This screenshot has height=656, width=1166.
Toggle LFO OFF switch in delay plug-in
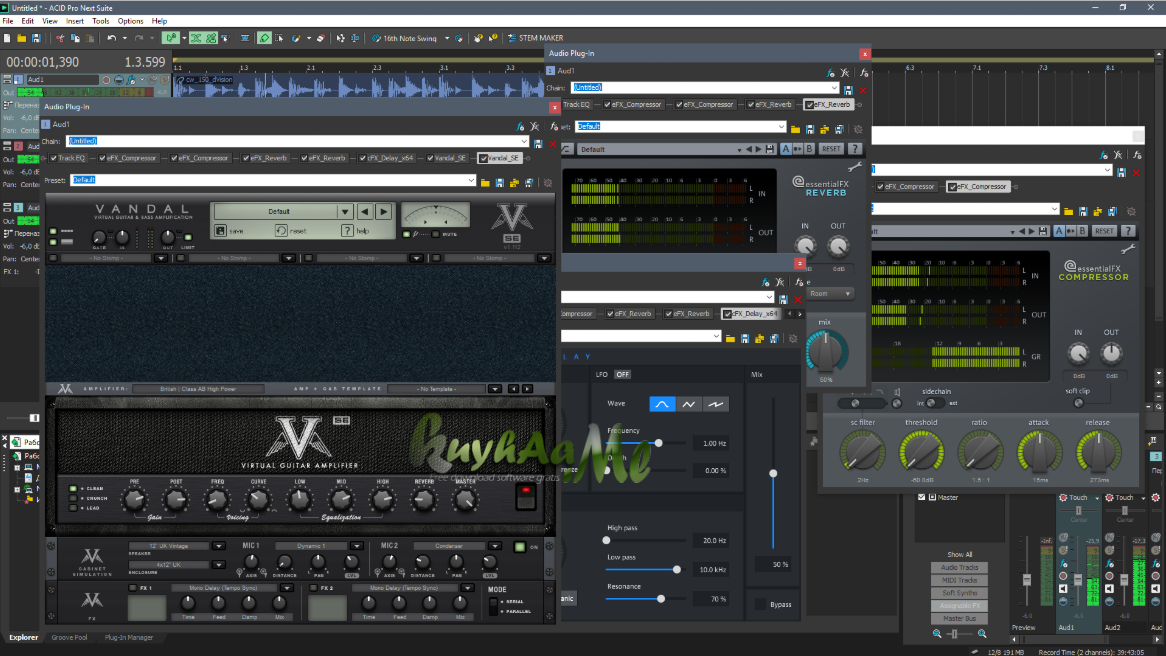[622, 374]
